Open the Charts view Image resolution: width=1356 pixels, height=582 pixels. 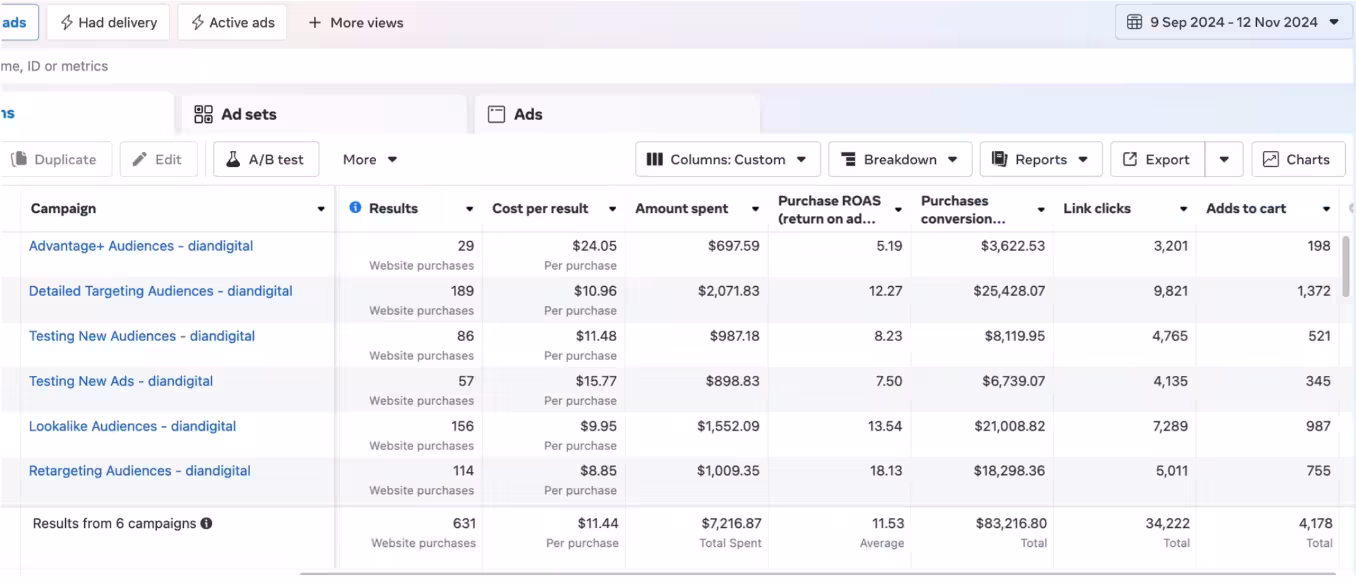[1298, 159]
